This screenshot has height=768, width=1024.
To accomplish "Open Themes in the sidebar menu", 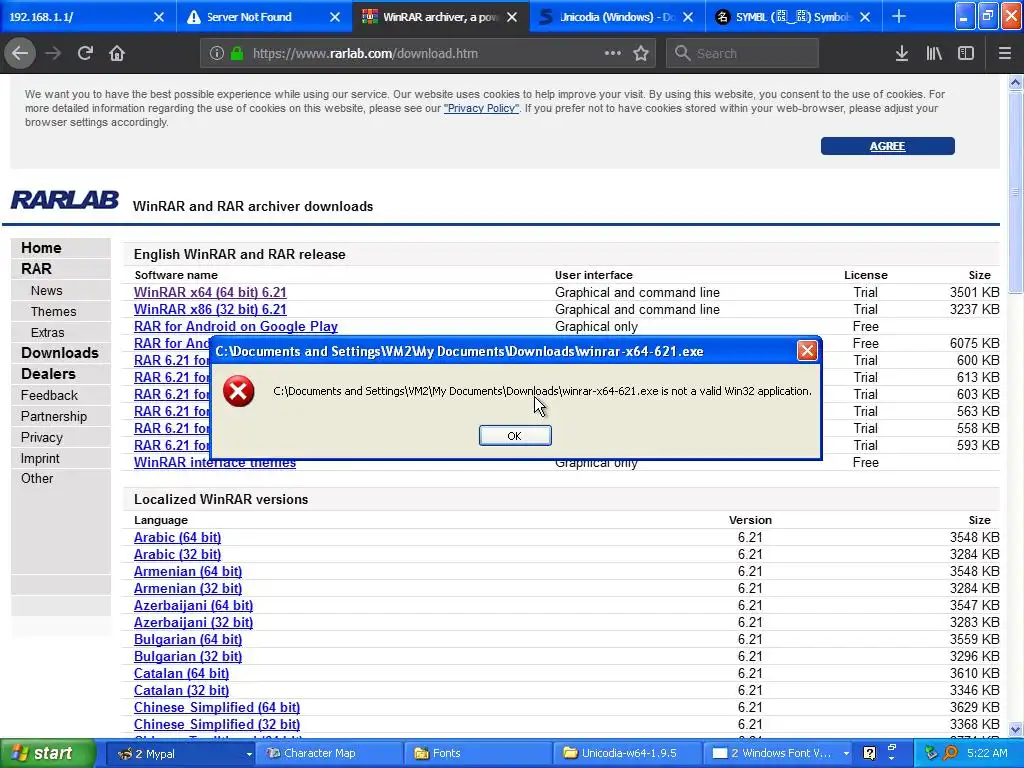I will click(54, 312).
